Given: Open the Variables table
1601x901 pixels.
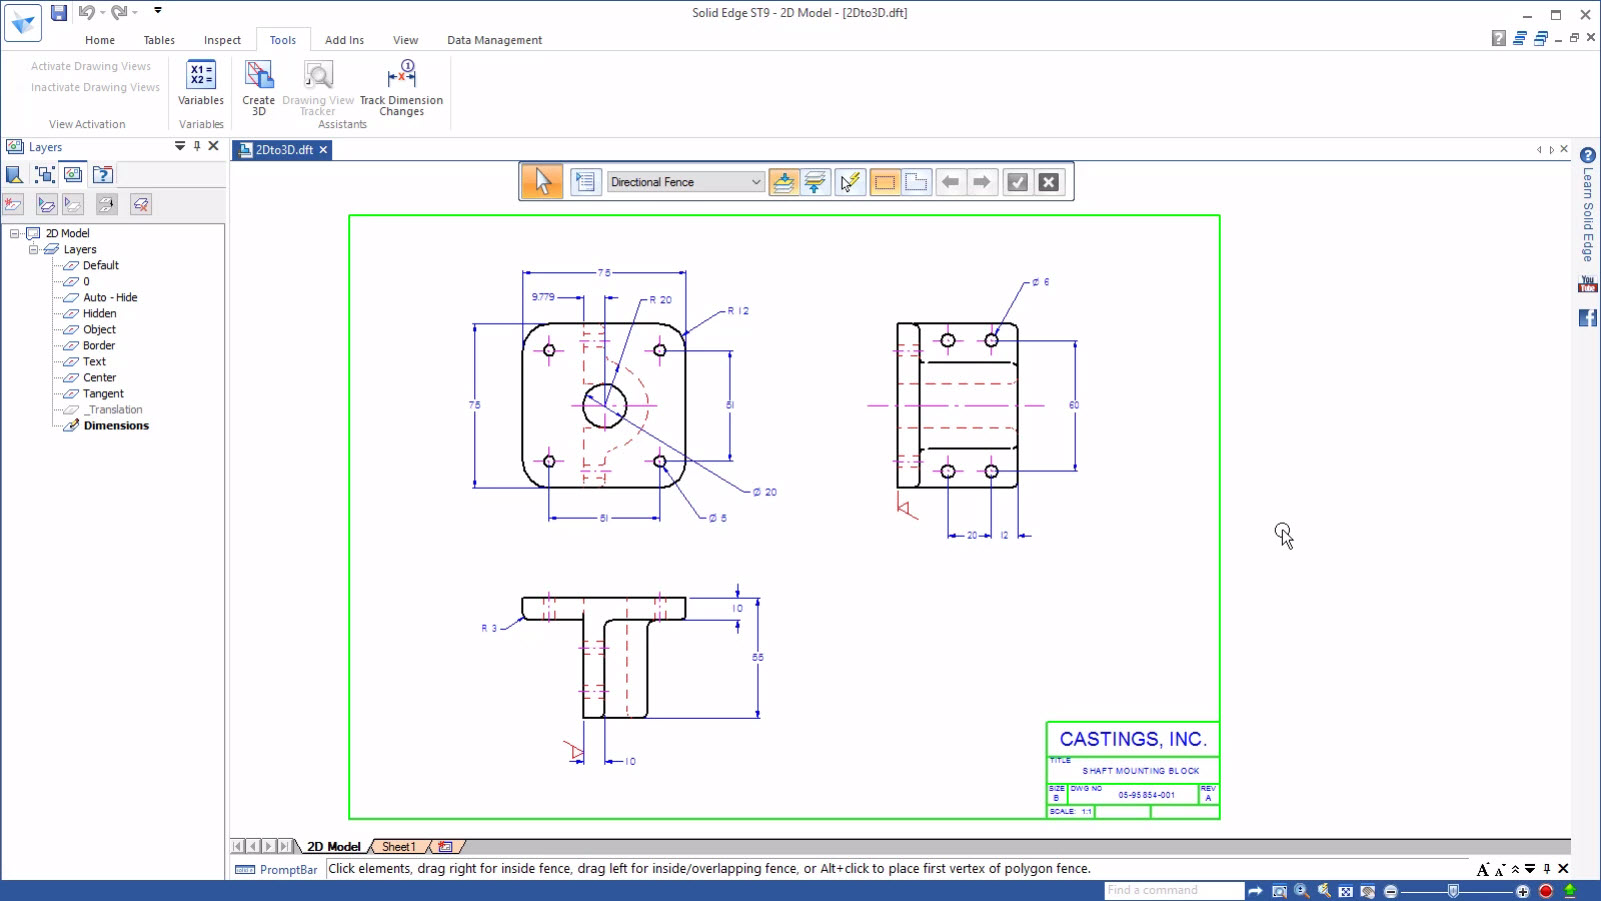Looking at the screenshot, I should [200, 85].
